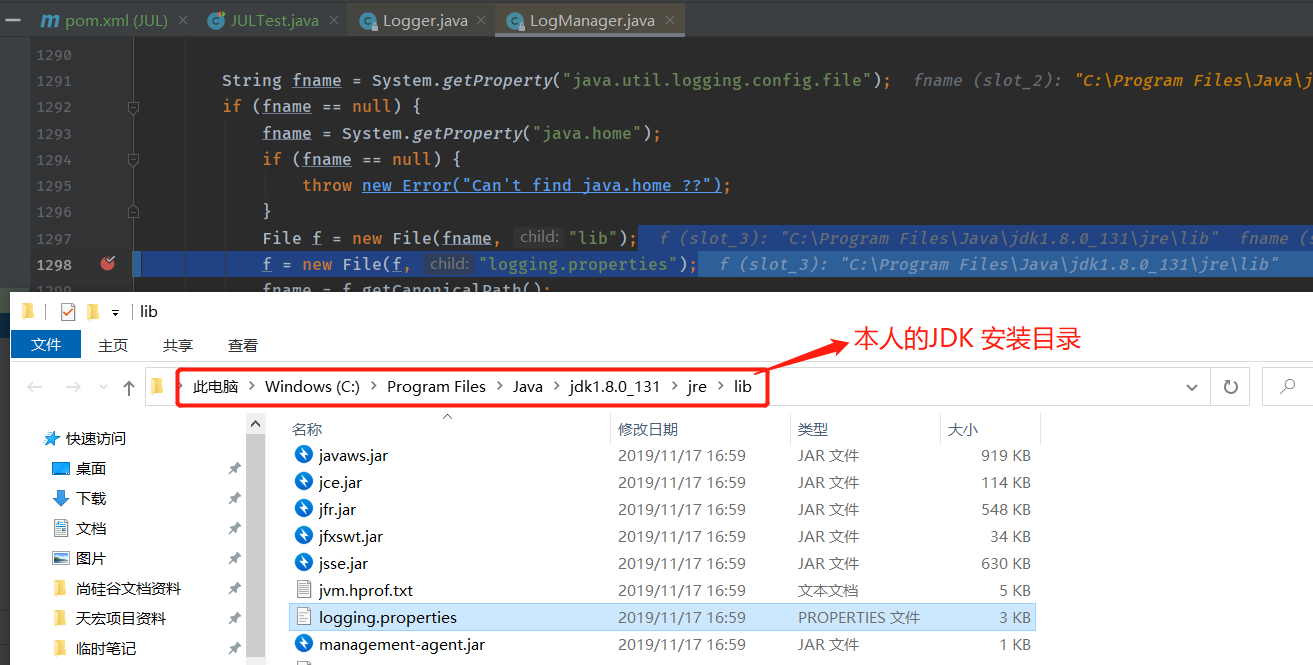Click the search magnifier icon in Explorer

[1288, 387]
